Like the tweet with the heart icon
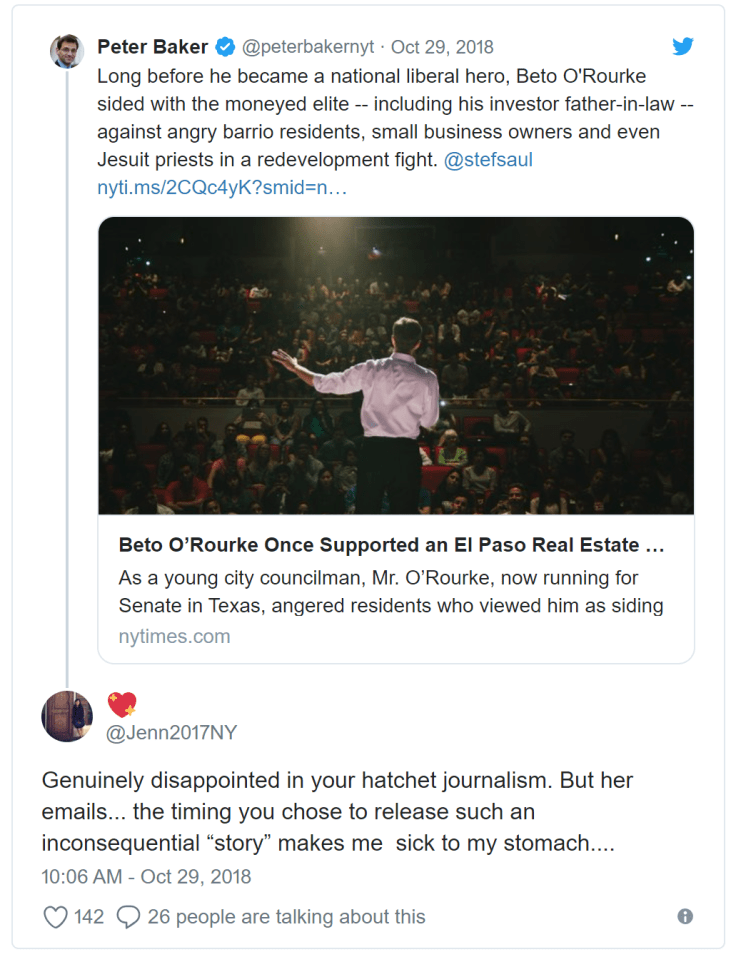 coord(55,917)
